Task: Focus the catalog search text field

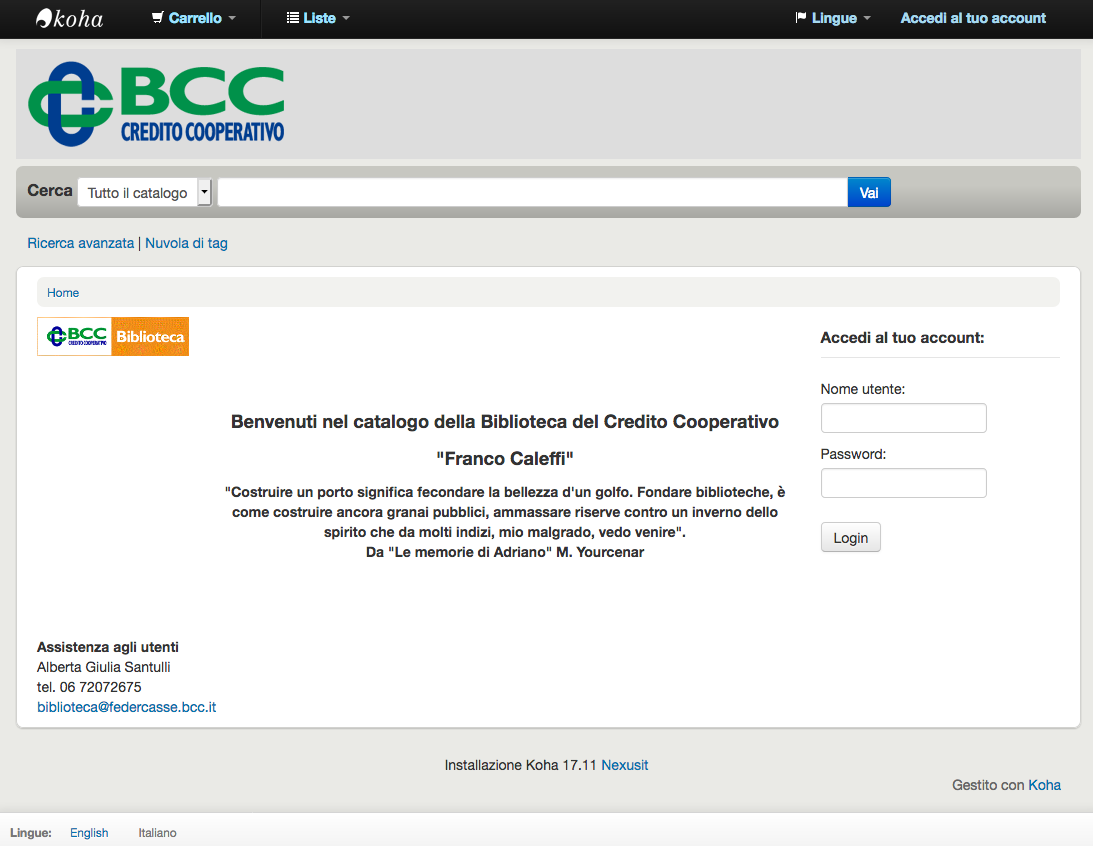Action: click(533, 192)
